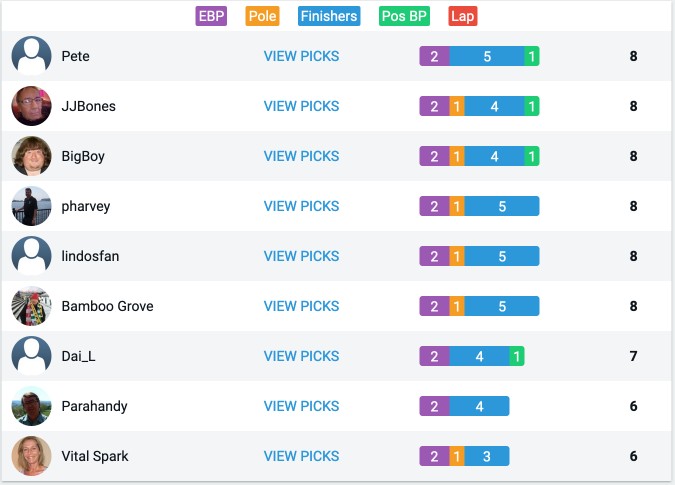
Task: Click the purple EBP legend badge
Action: (211, 16)
